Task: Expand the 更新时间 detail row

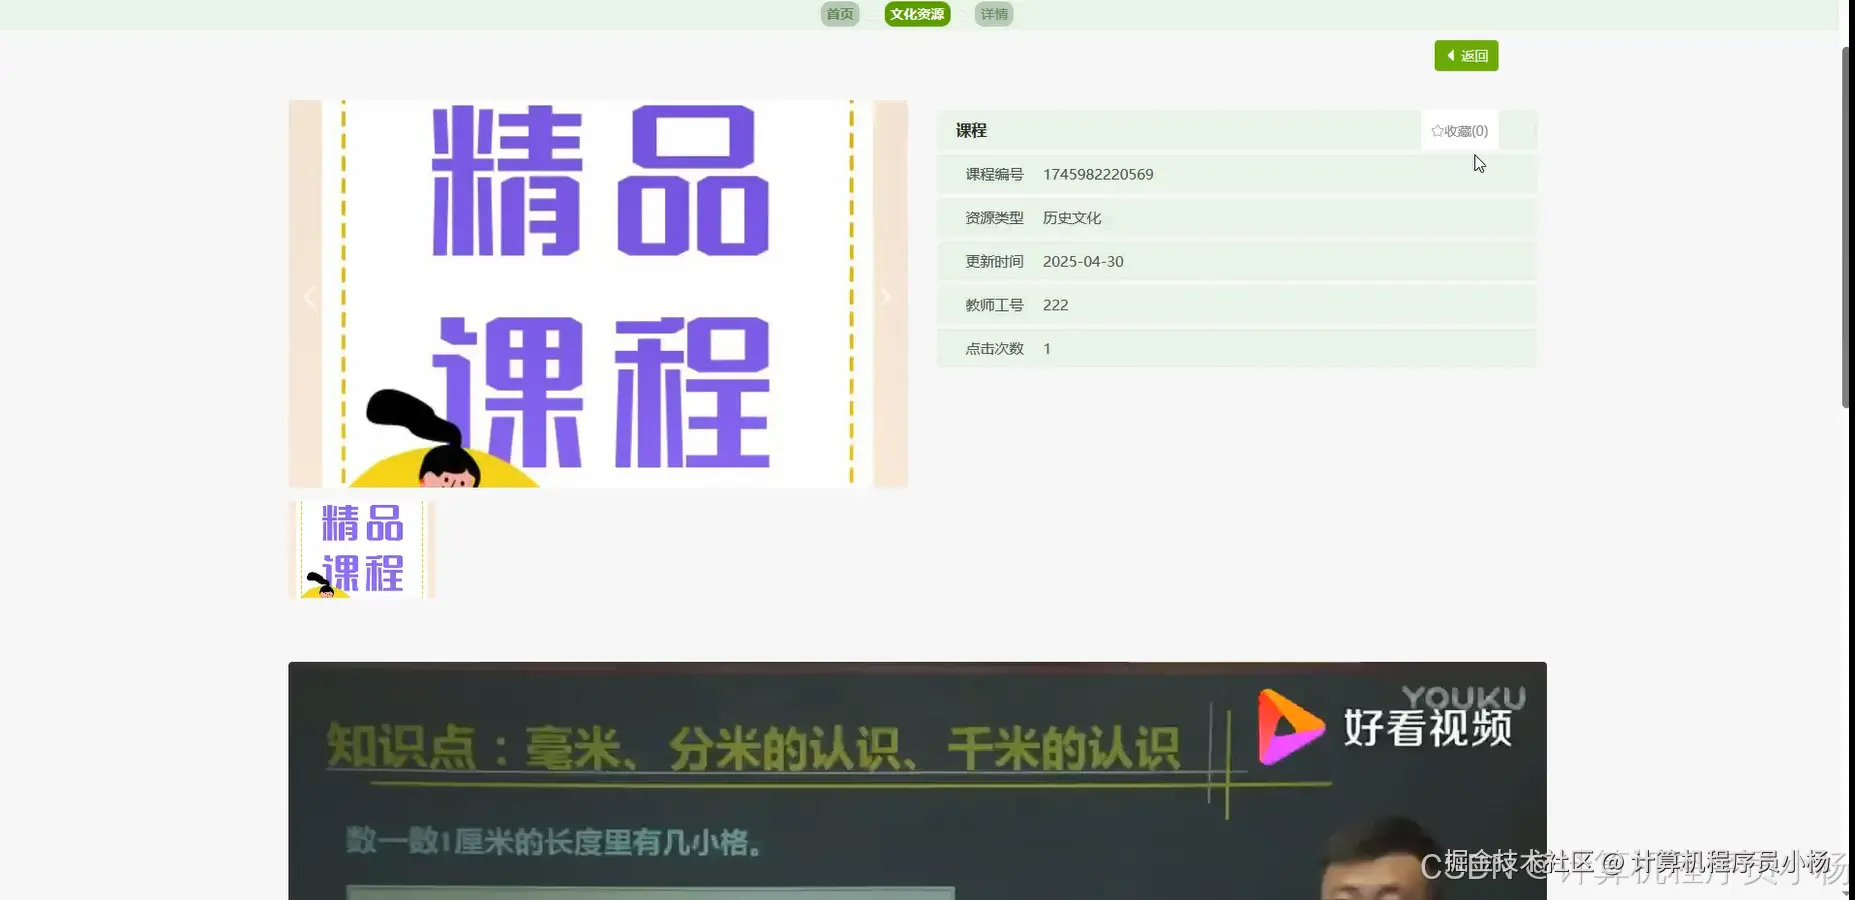Action: [x=993, y=261]
